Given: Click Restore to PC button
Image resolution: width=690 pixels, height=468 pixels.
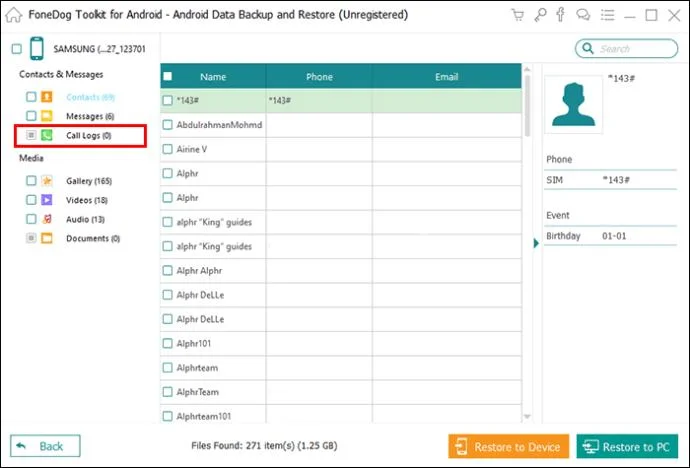Looking at the screenshot, I should coord(627,446).
